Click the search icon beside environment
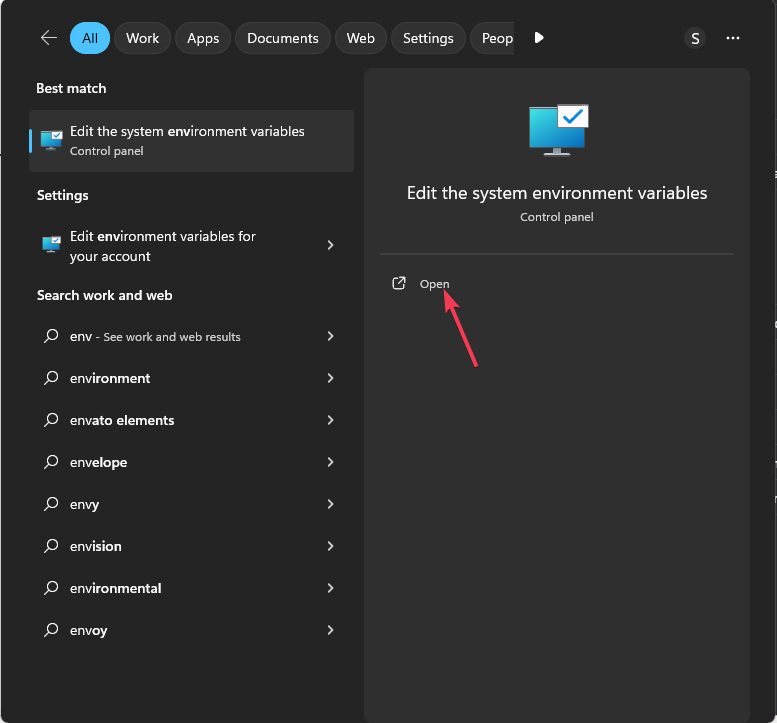The width and height of the screenshot is (777, 723). pos(51,378)
